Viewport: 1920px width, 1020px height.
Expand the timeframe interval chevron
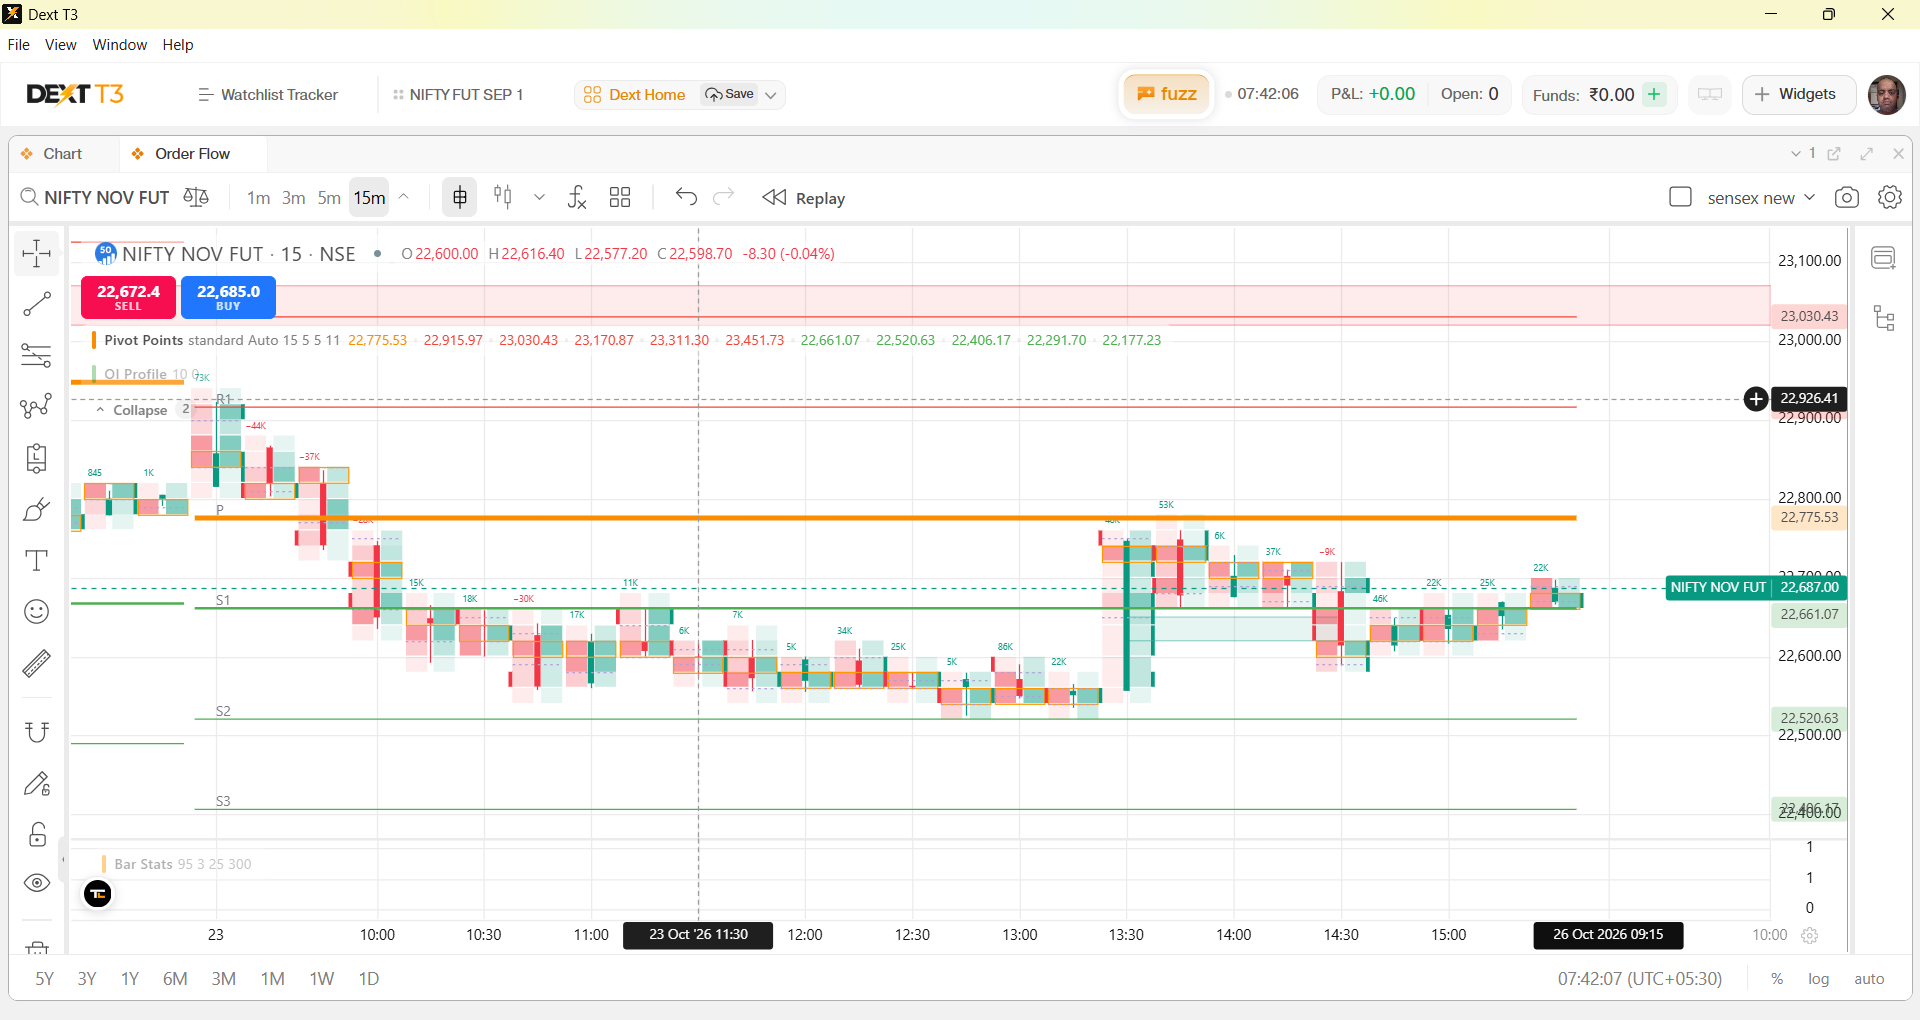point(404,197)
